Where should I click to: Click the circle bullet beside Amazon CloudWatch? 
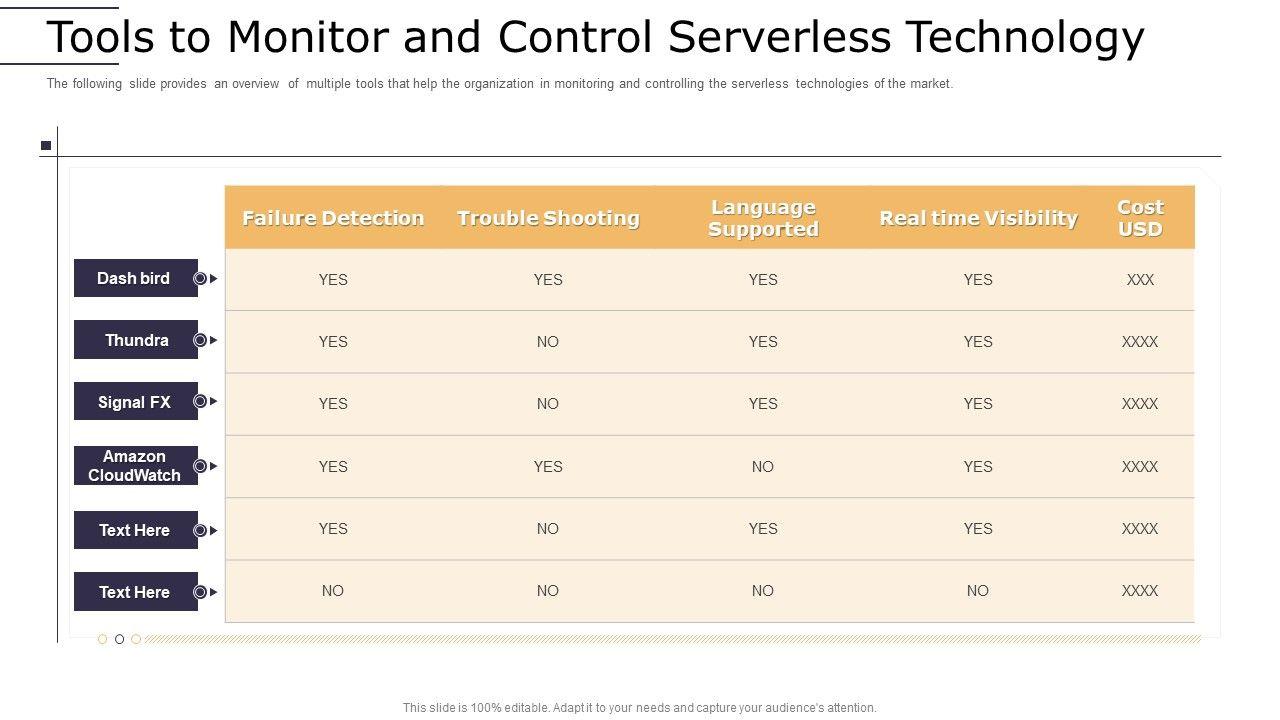pyautogui.click(x=200, y=466)
